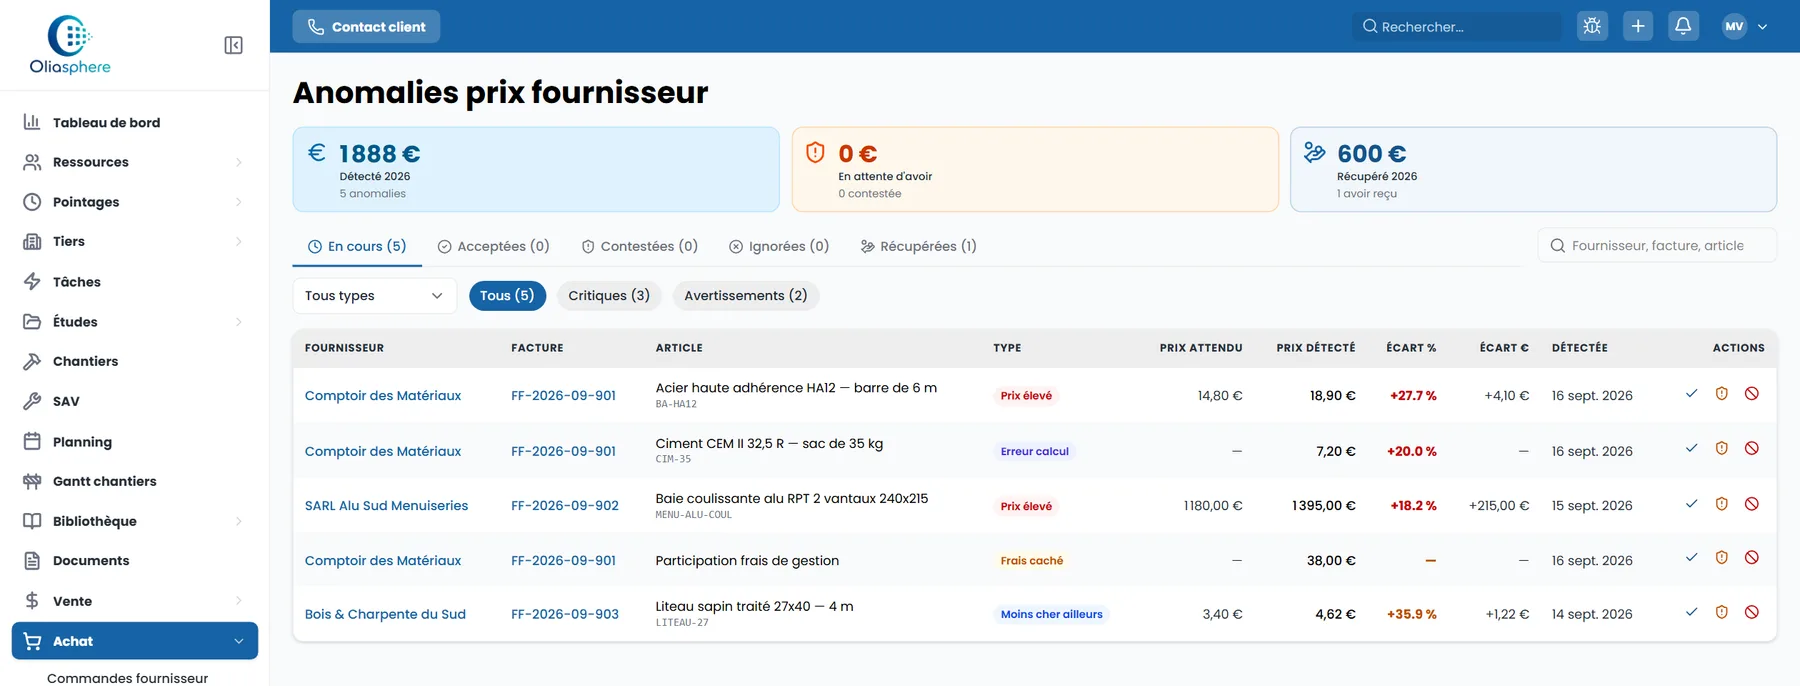
Task: Open invoice link FF-2026-09-902
Action: (x=565, y=506)
